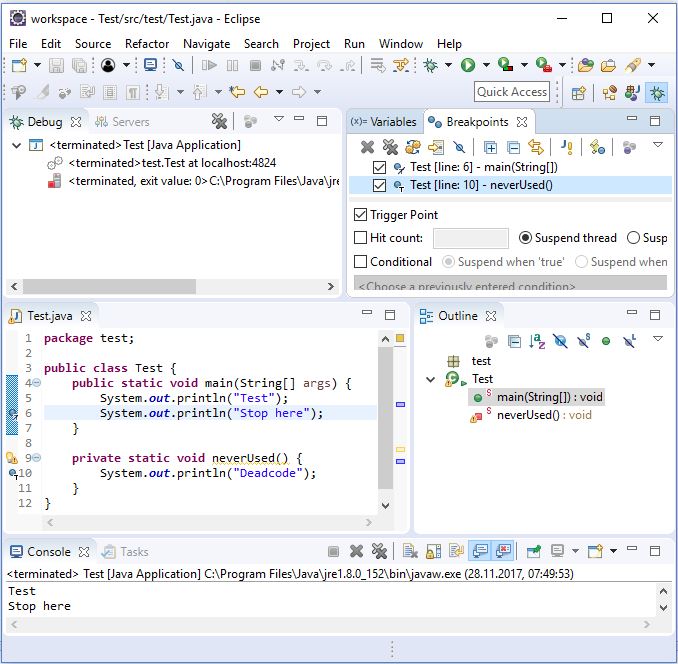Image resolution: width=678 pixels, height=664 pixels.
Task: Select neverUsed() in the Outline
Action: (531, 415)
